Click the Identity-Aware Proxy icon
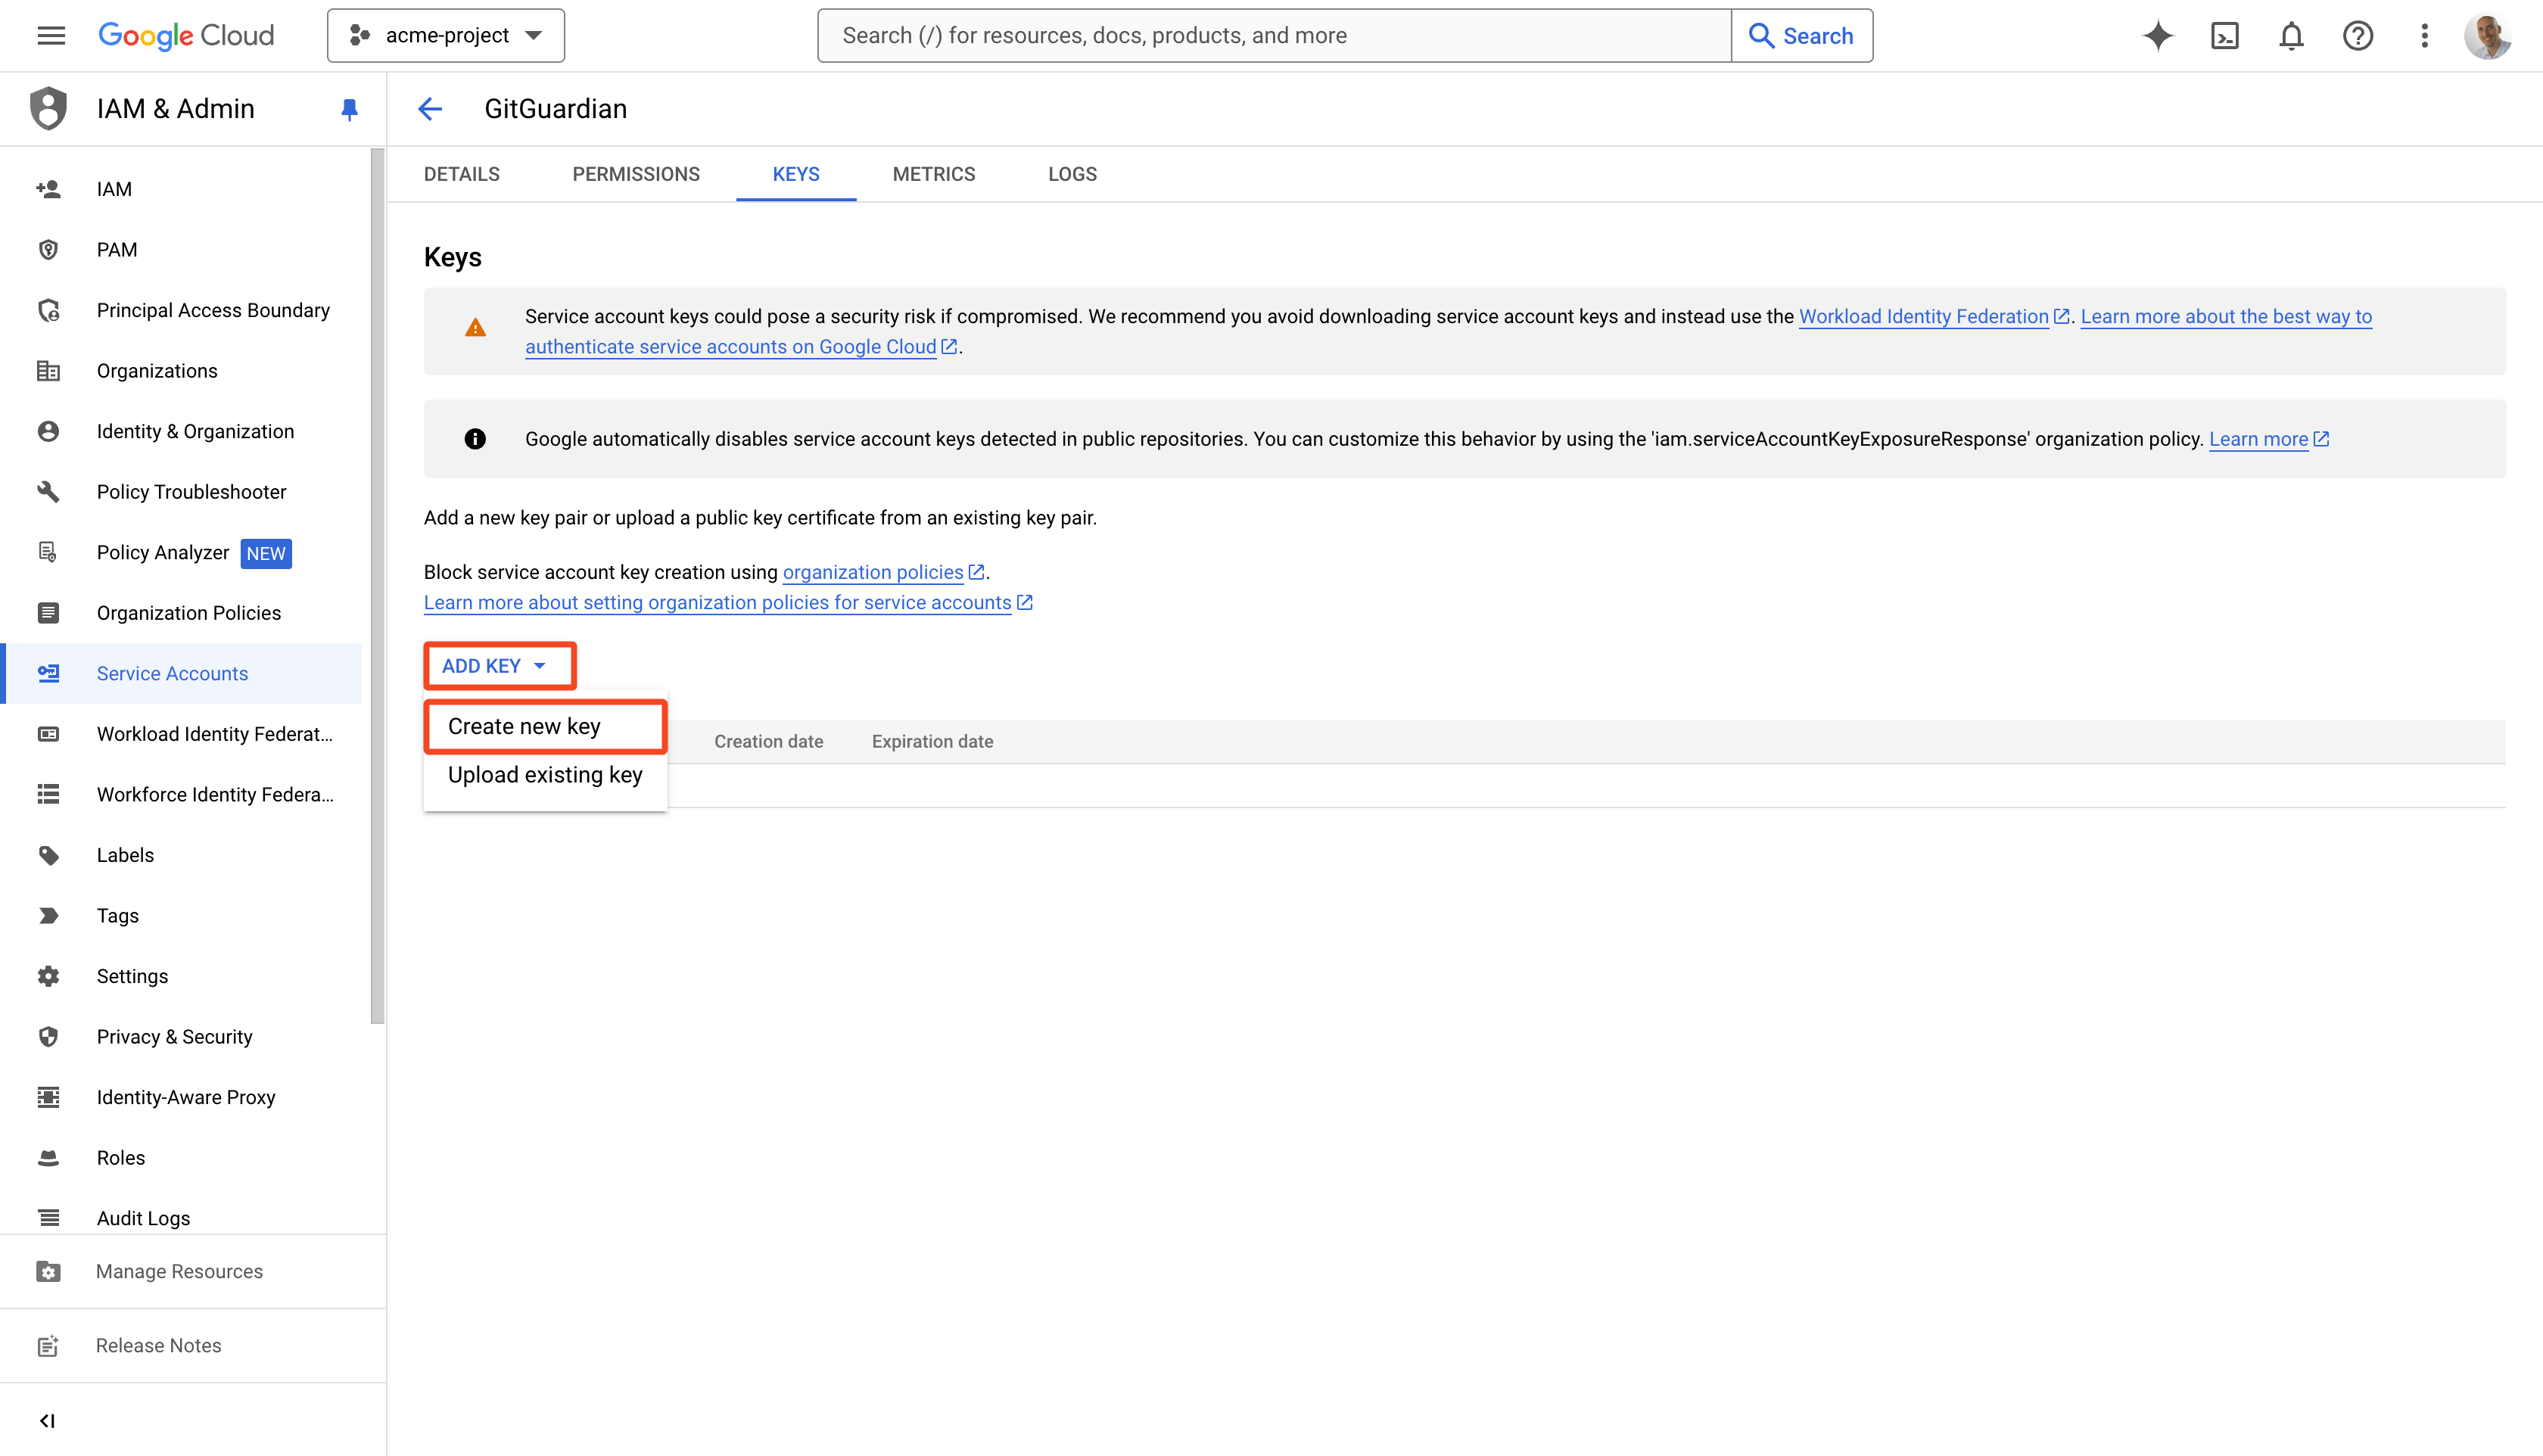This screenshot has width=2543, height=1456. (x=48, y=1097)
